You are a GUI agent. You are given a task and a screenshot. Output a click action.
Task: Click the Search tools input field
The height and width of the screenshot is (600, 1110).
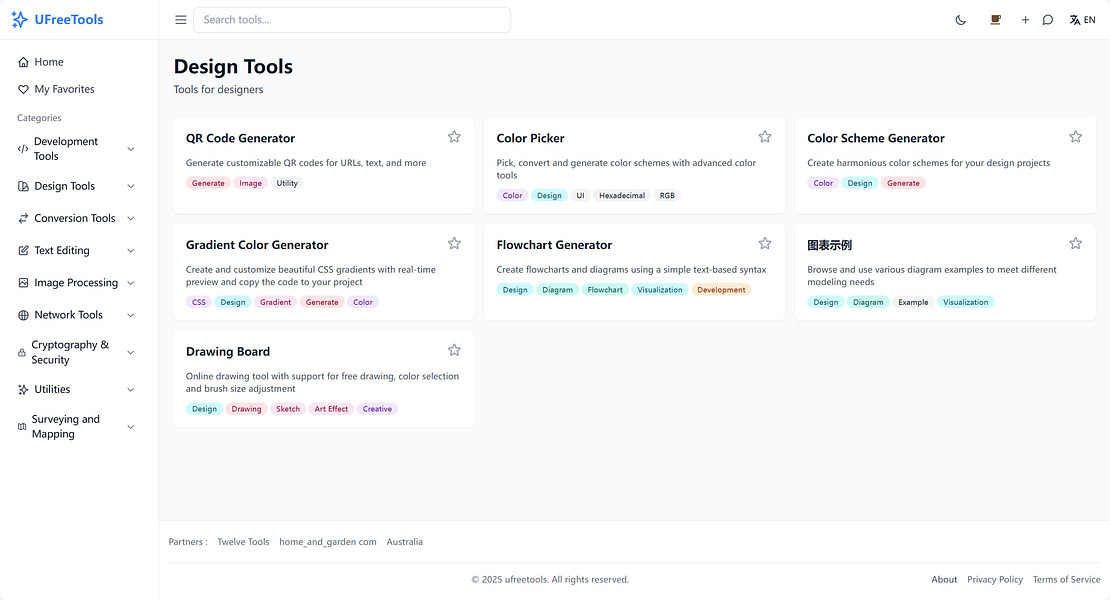pyautogui.click(x=352, y=19)
